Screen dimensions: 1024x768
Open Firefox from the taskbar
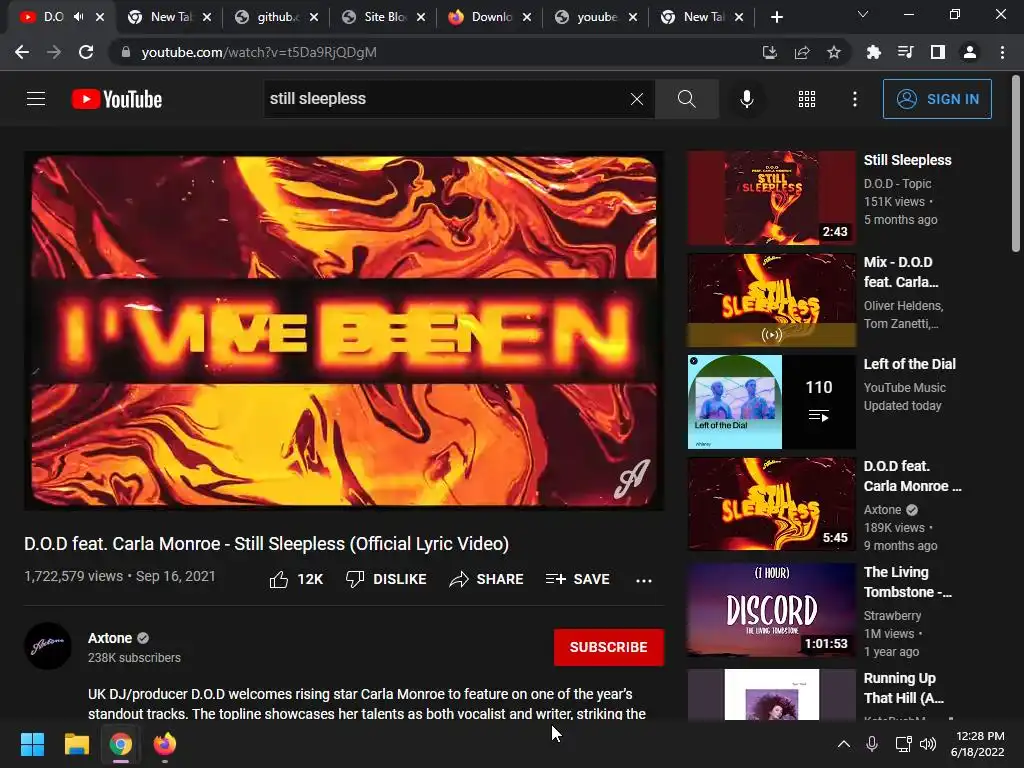click(165, 744)
